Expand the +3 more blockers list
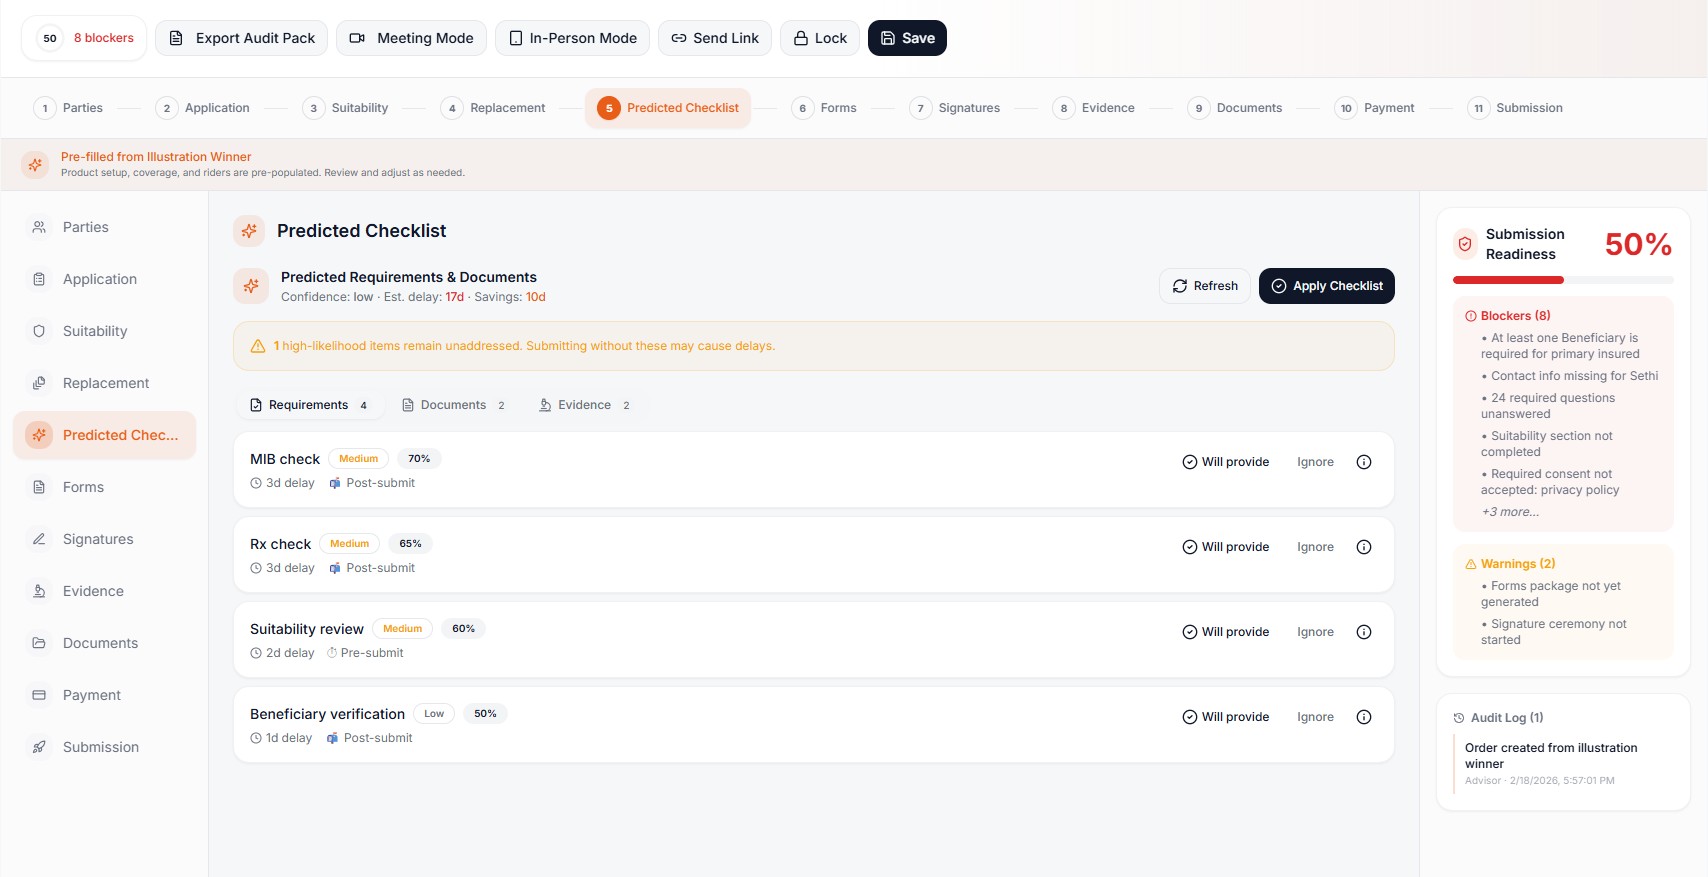 click(x=1510, y=512)
